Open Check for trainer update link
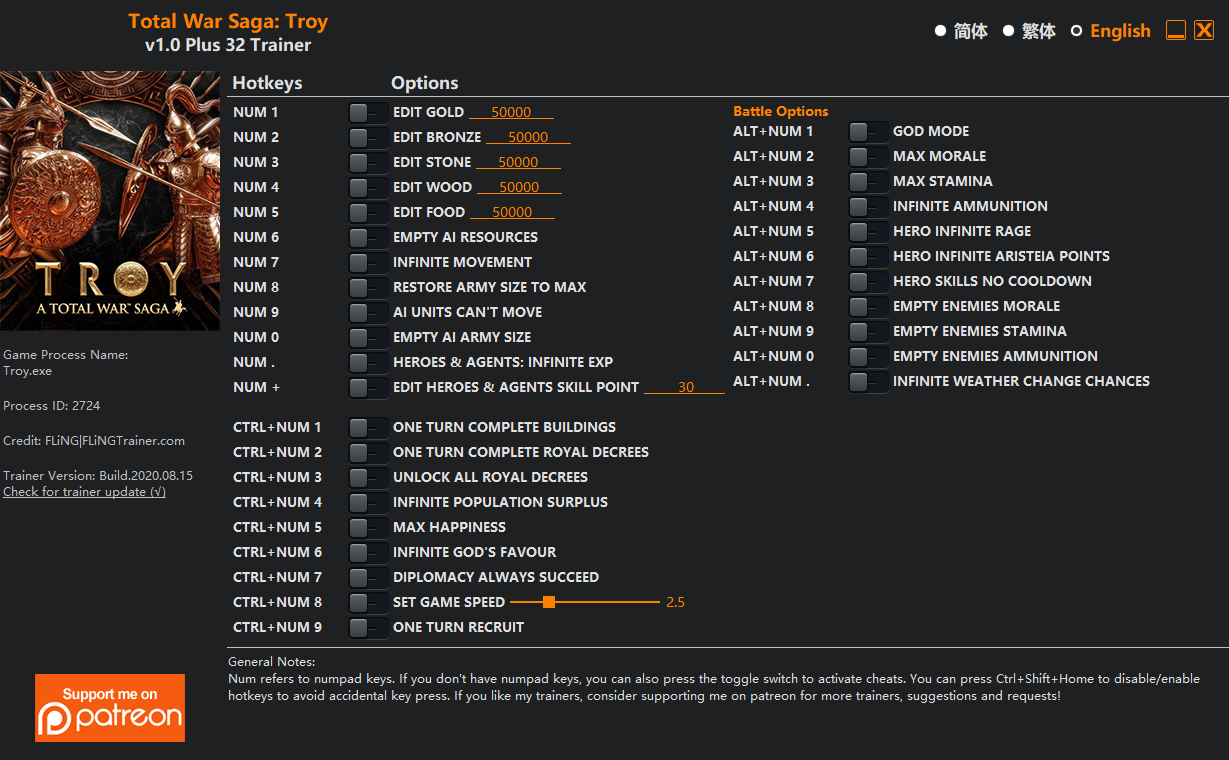The width and height of the screenshot is (1229, 760). pos(84,492)
